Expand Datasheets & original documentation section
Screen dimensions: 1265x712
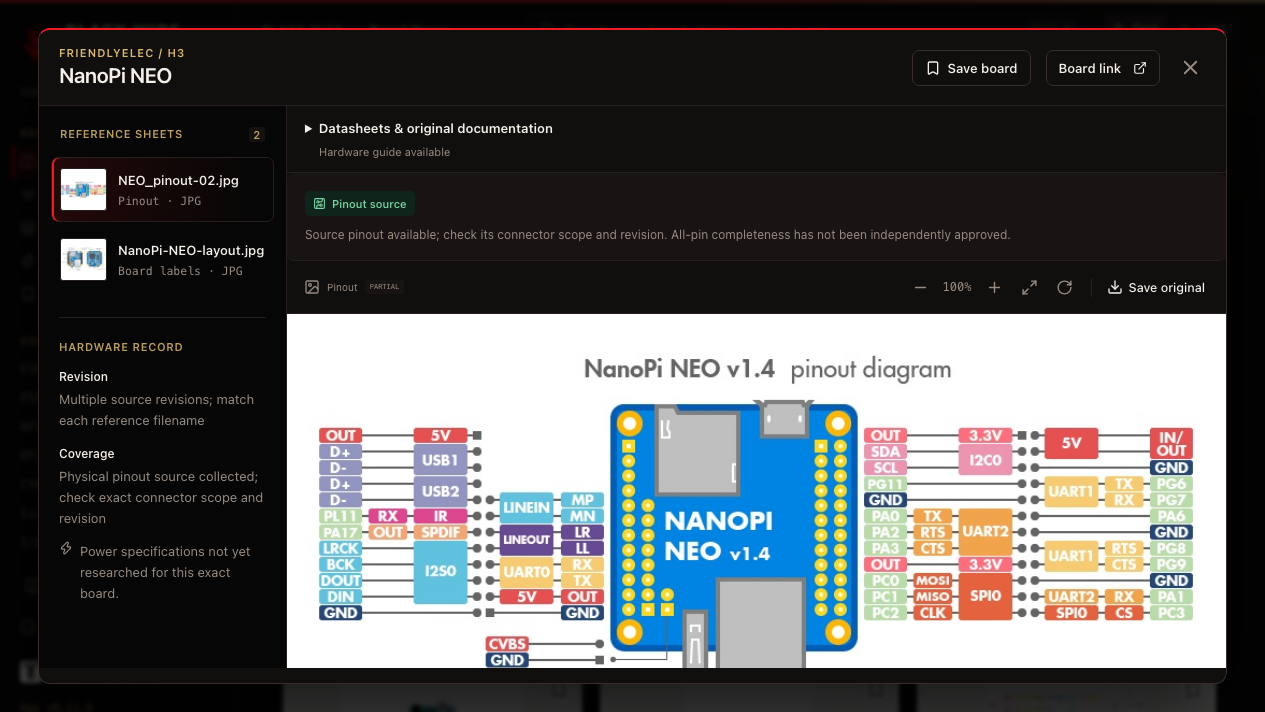429,128
